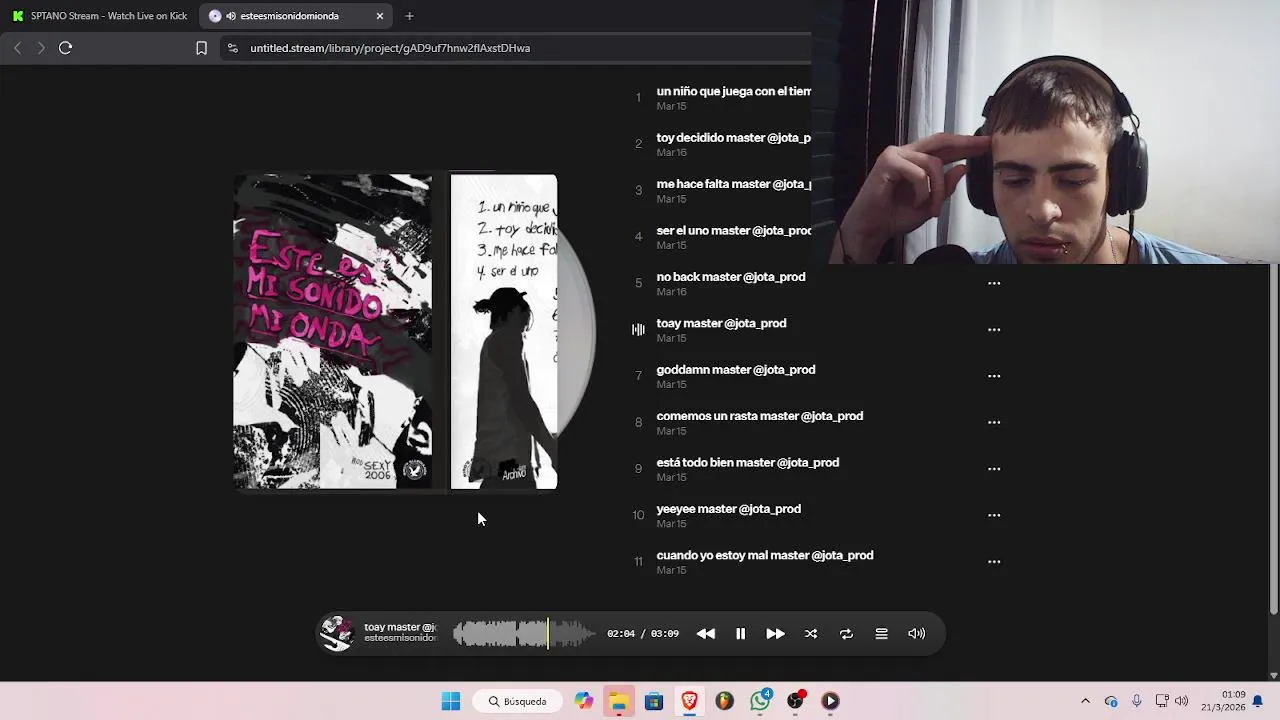Screen dimensions: 1280x720
Task: Open Copilot from the taskbar
Action: [584, 701]
